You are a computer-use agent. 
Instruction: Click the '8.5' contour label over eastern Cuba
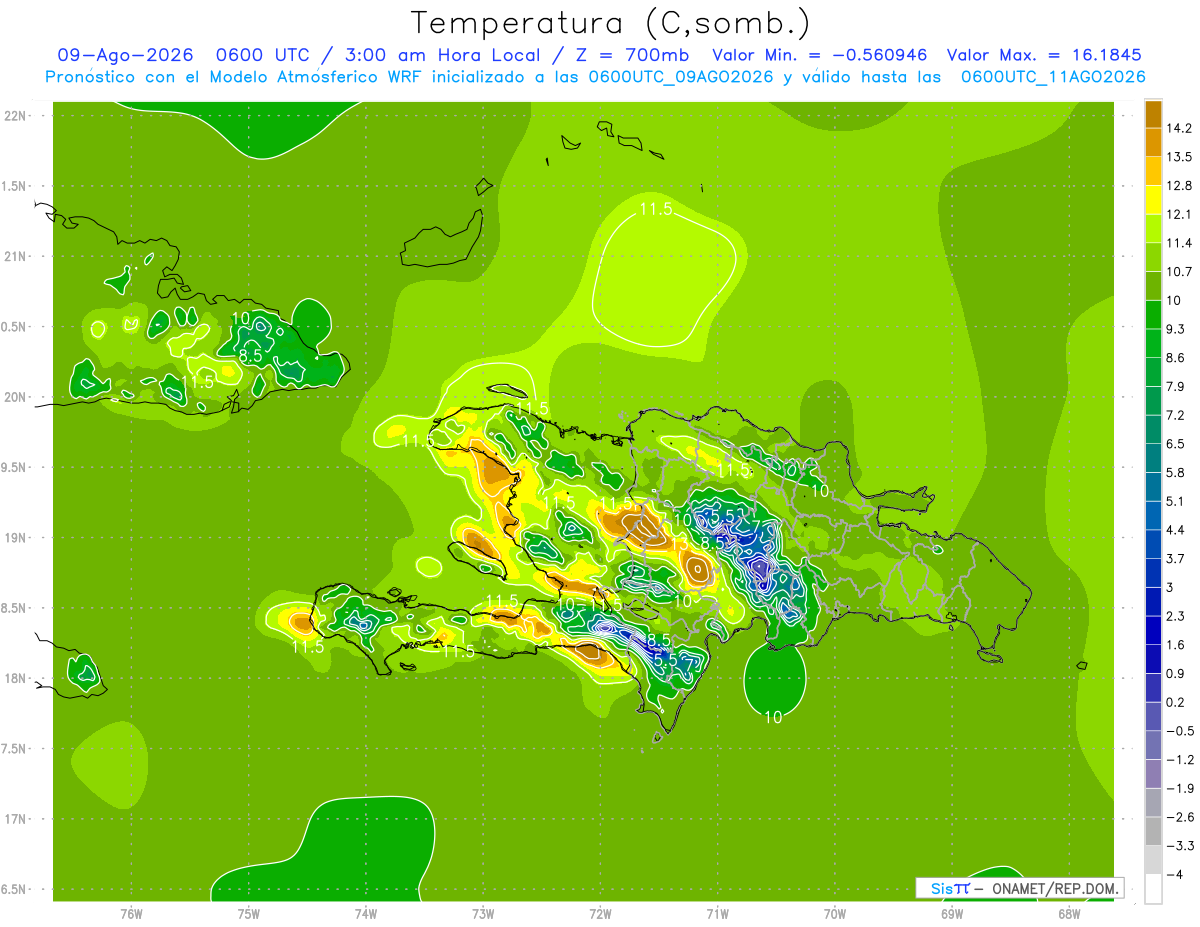pyautogui.click(x=251, y=355)
